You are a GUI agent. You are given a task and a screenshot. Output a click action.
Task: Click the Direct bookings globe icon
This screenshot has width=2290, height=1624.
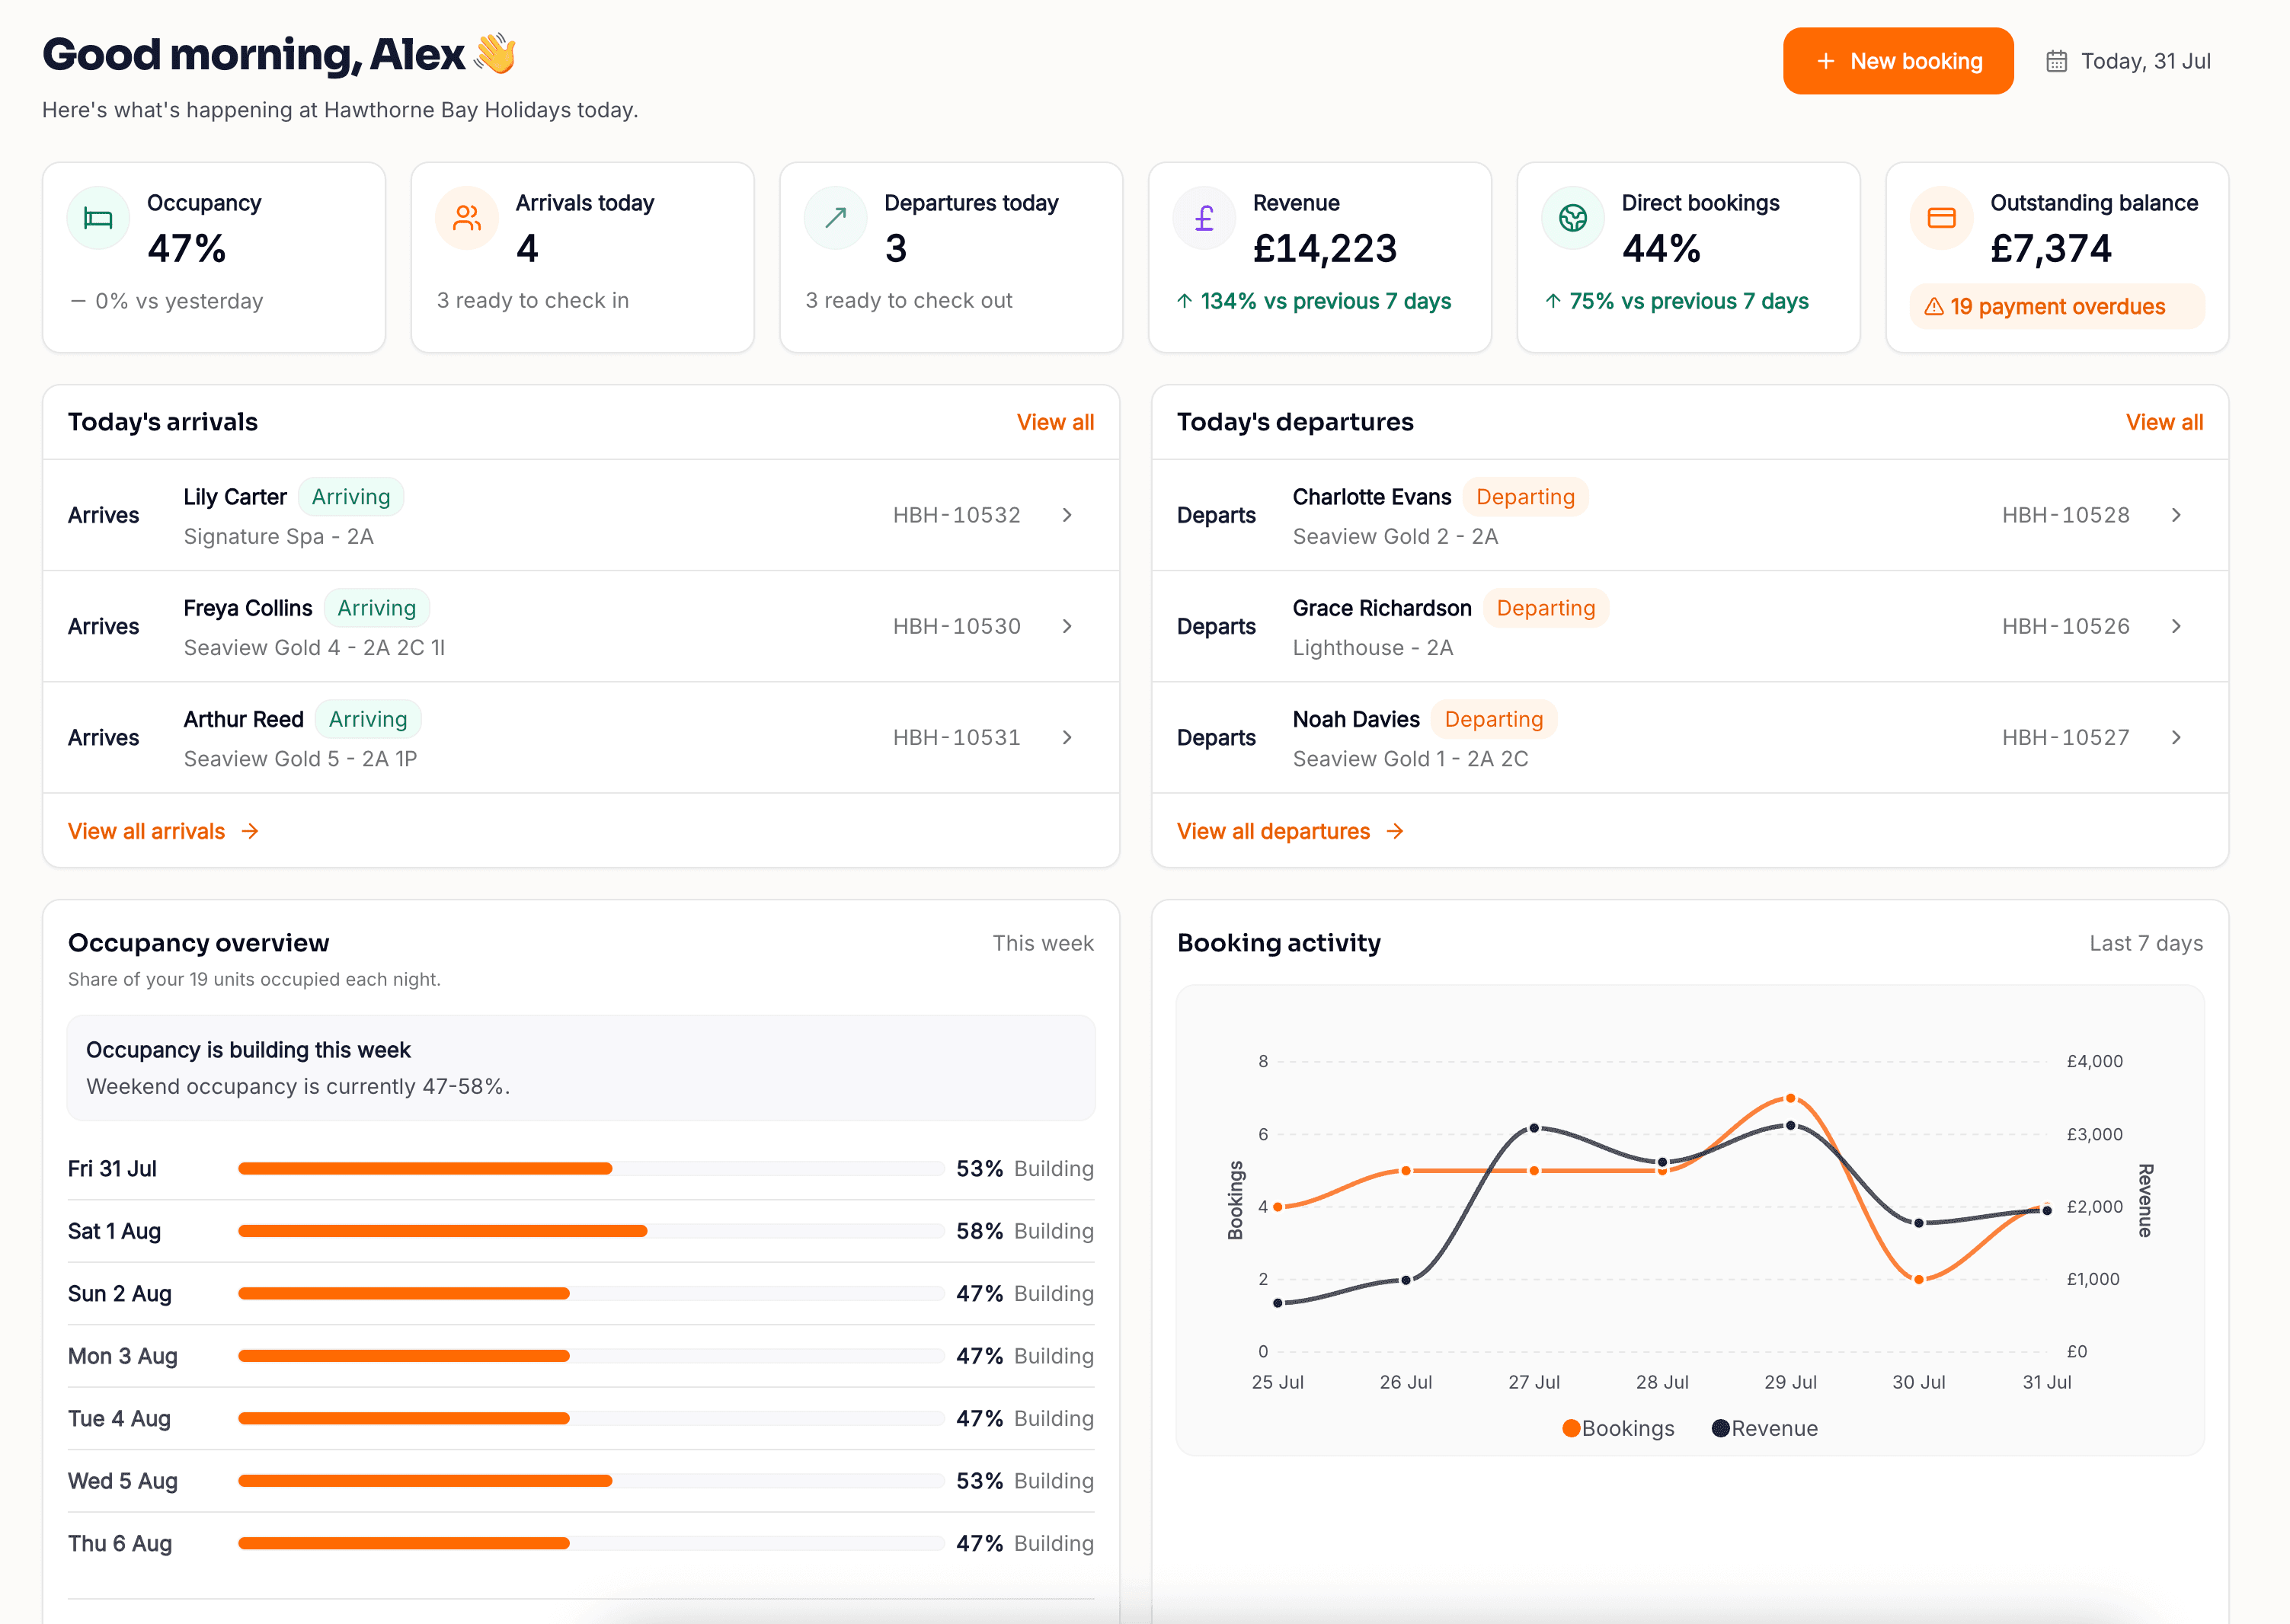point(1573,218)
